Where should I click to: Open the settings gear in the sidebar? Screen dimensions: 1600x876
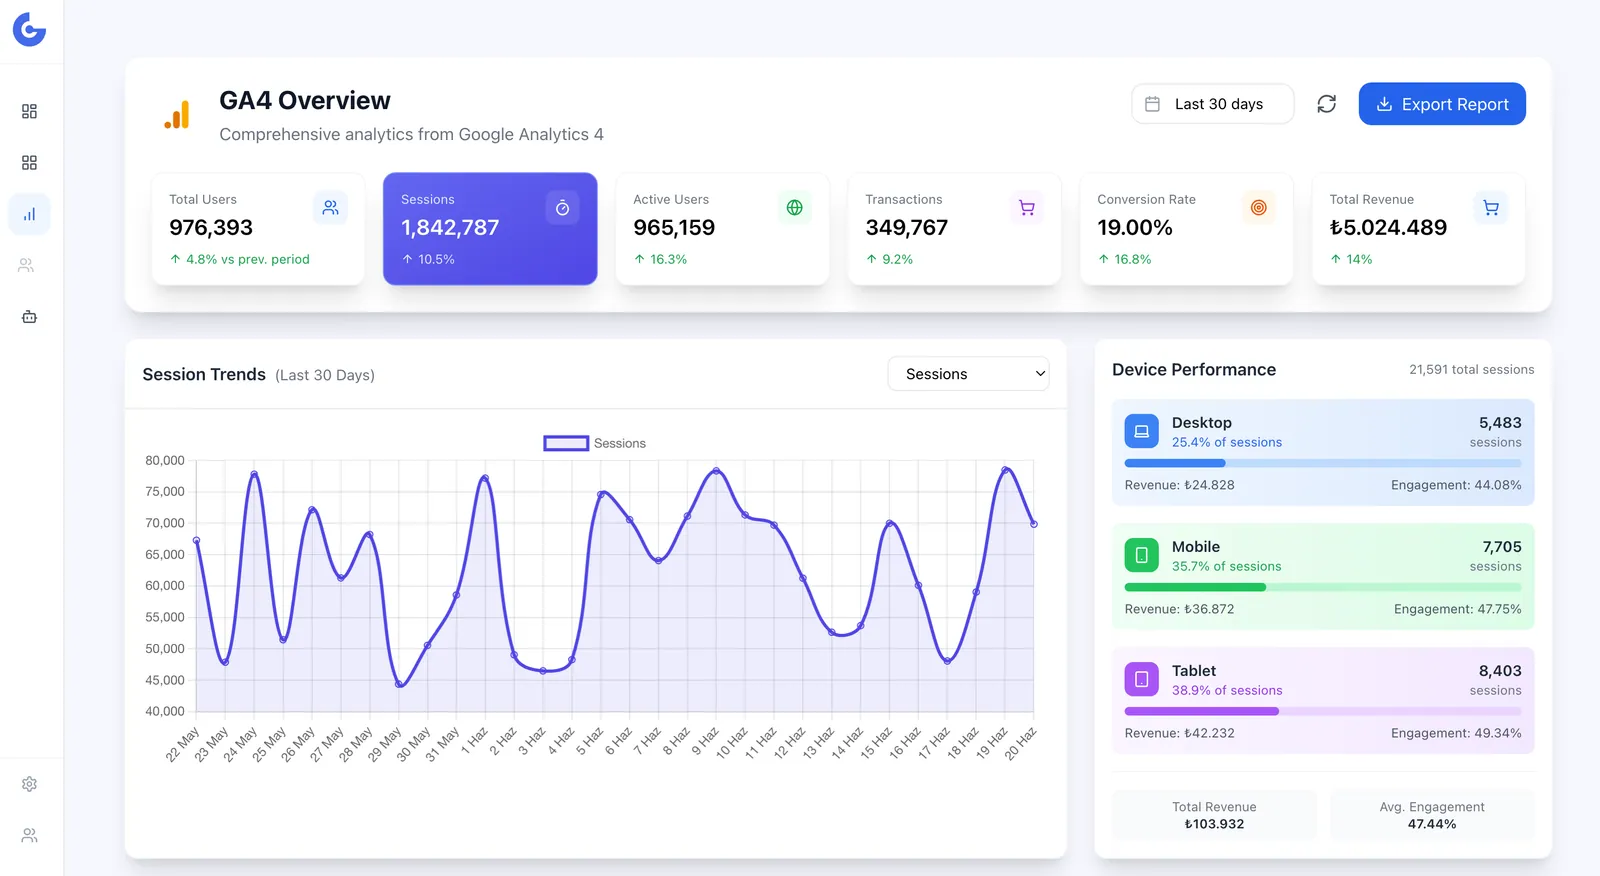point(29,784)
